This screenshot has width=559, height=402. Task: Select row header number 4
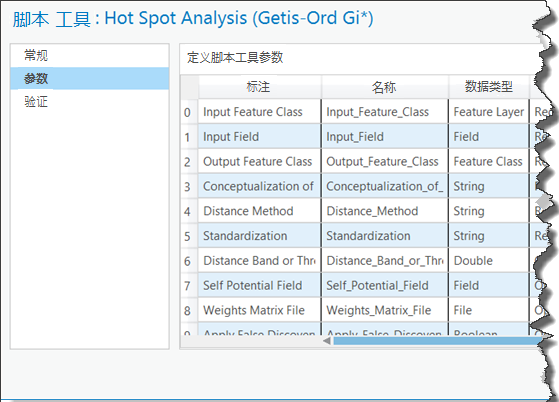(189, 211)
